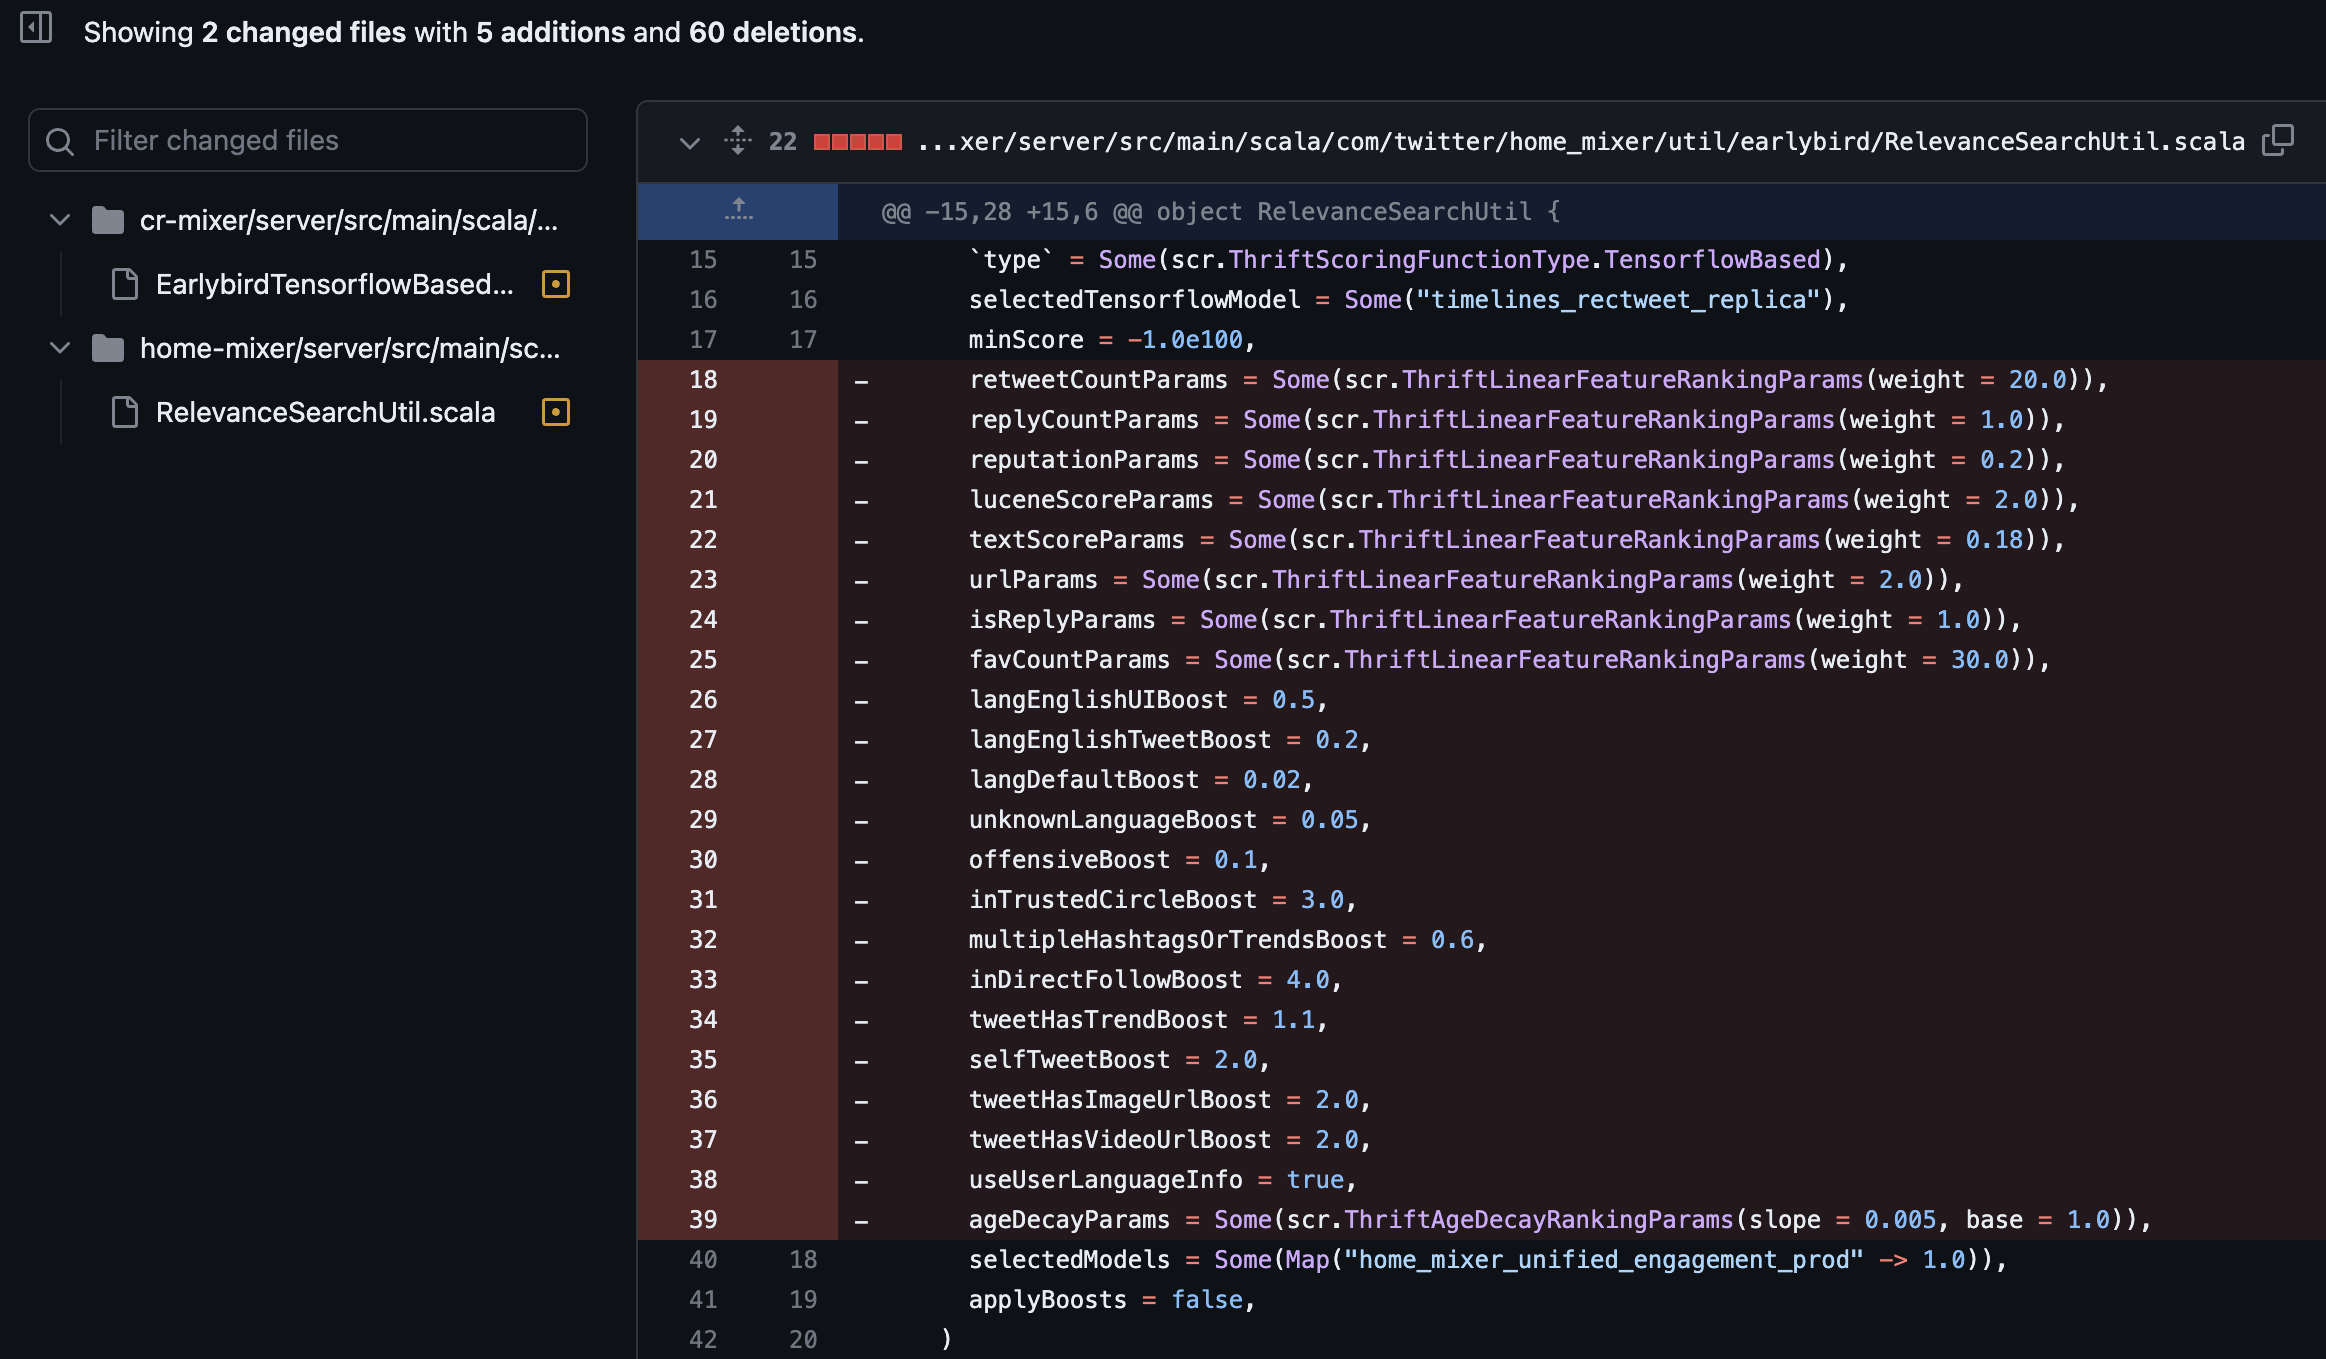Click file icon beside RelevanceSearchUtil.scala tree entry

[x=125, y=412]
